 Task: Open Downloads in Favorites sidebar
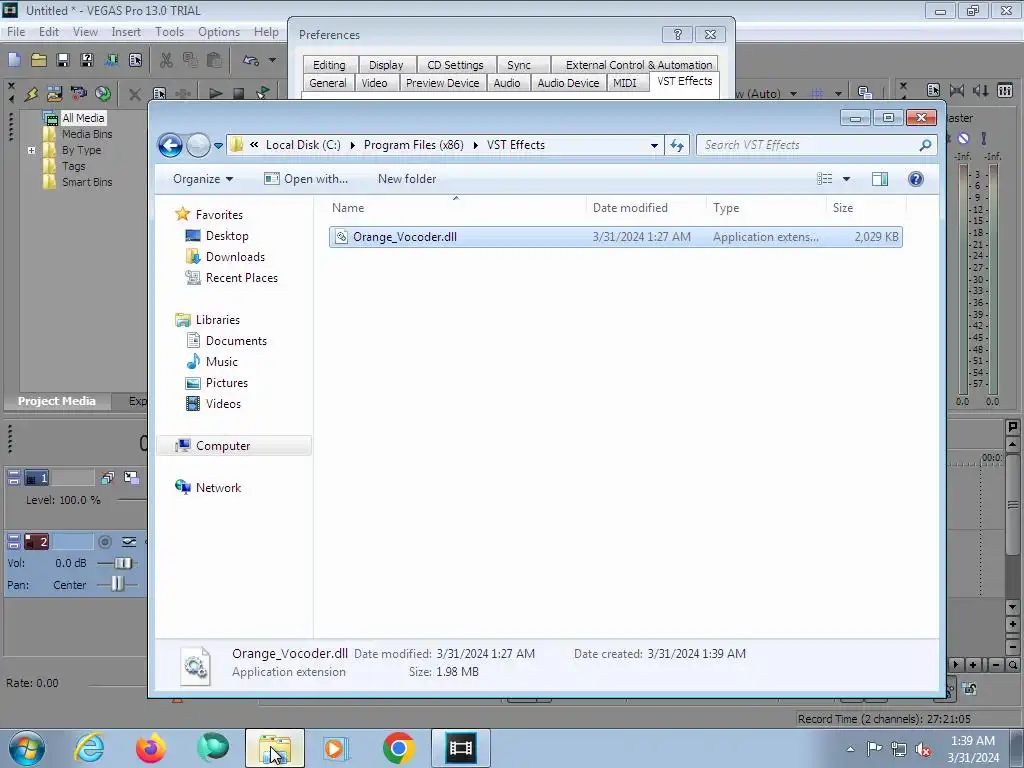pos(235,257)
